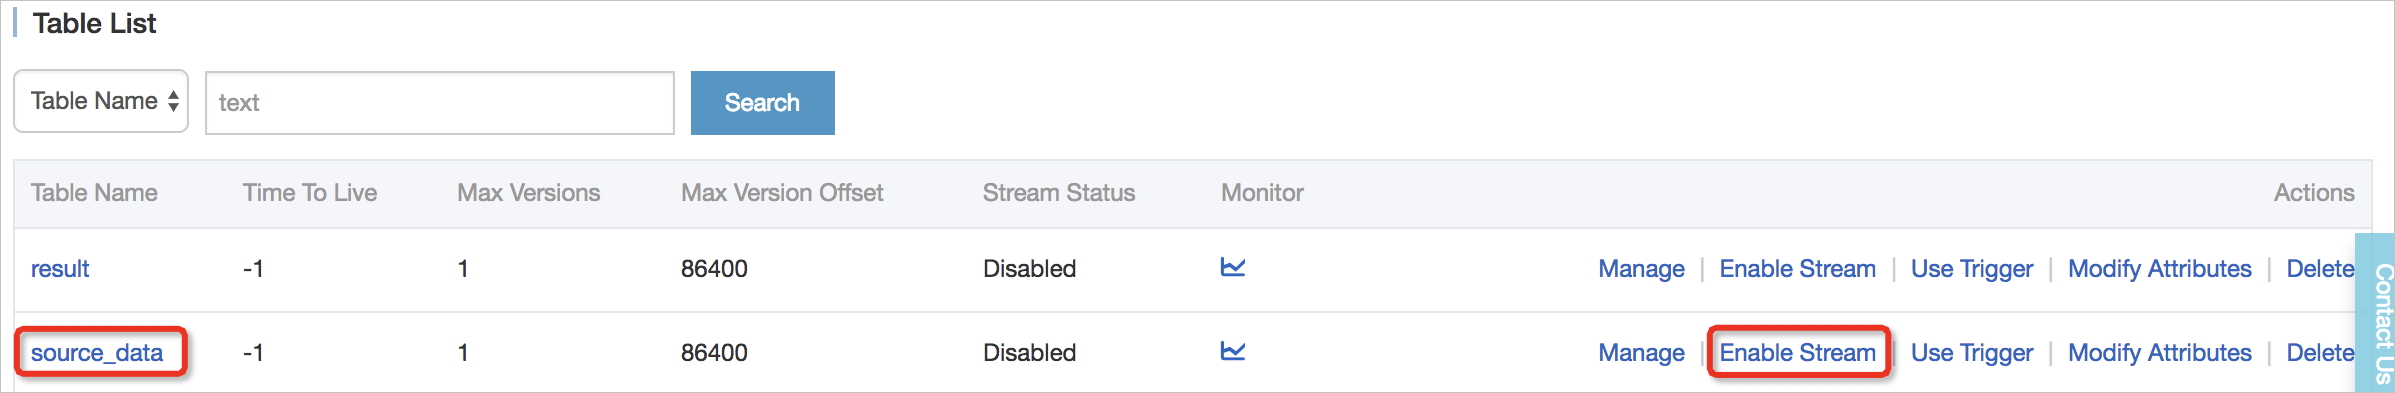This screenshot has width=2395, height=393.
Task: Click the Max Versions column header
Action: (x=528, y=193)
